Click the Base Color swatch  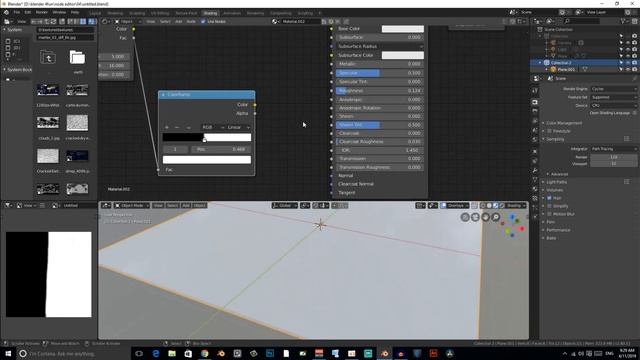point(402,29)
